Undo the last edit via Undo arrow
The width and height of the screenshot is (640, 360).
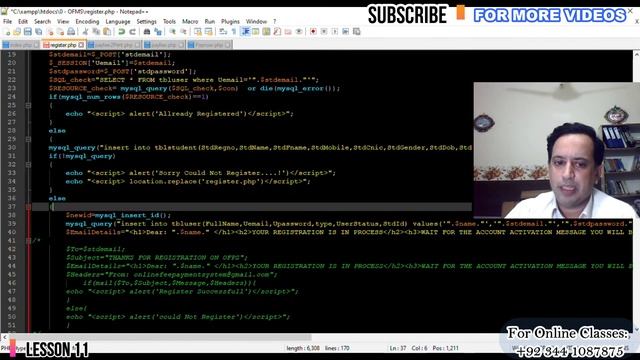122,31
